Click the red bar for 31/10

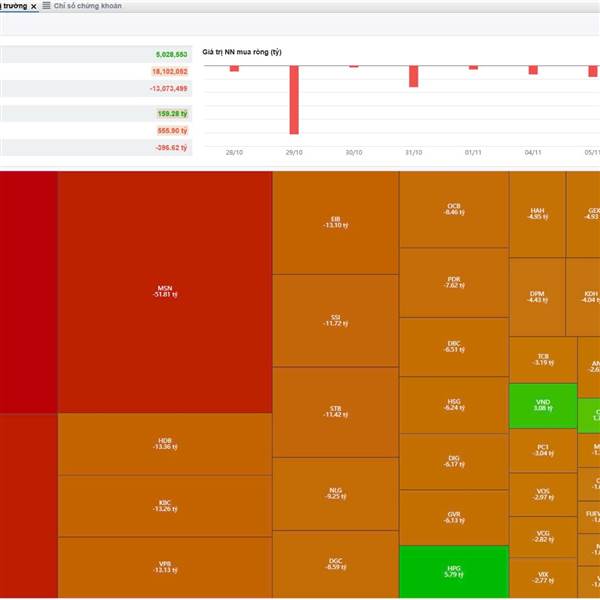click(x=414, y=77)
